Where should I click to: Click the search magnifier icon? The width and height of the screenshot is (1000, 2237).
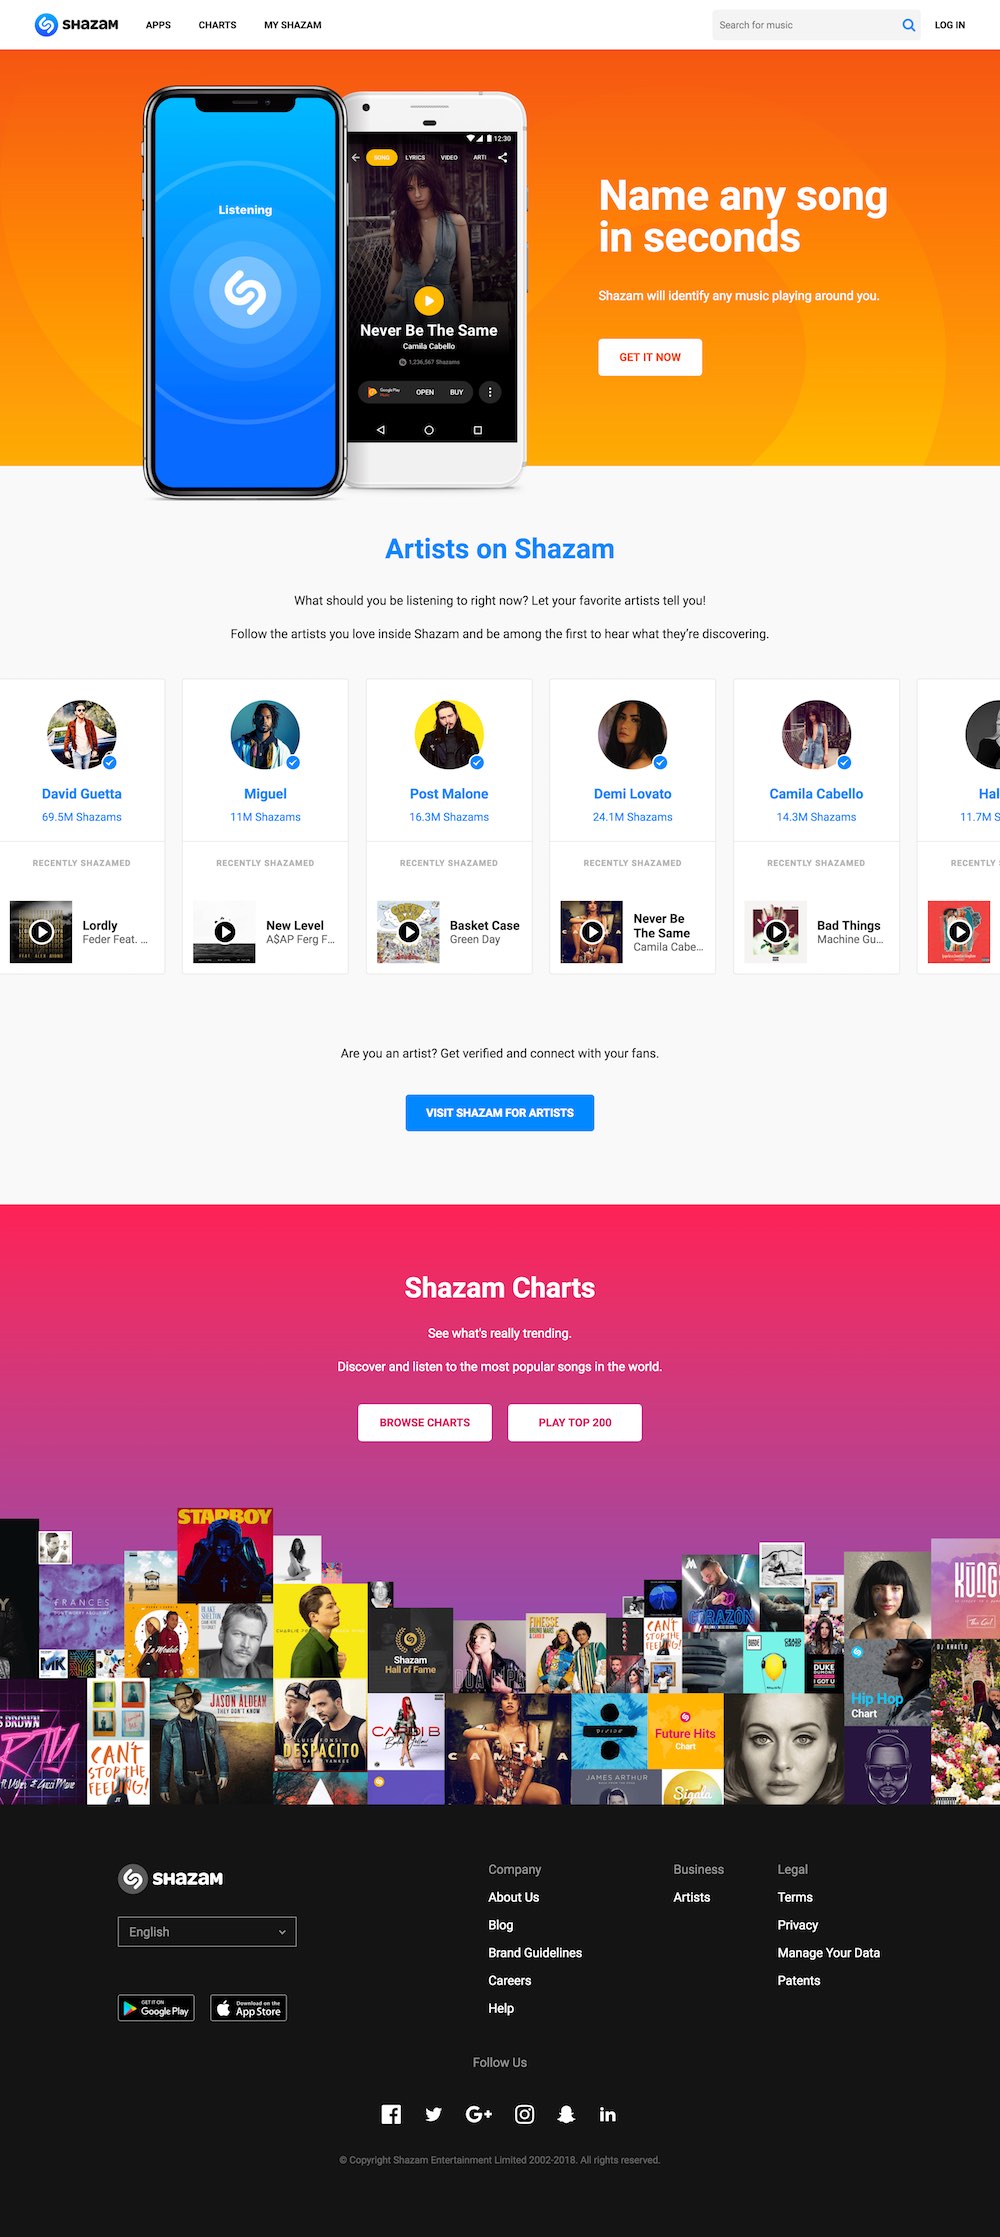pyautogui.click(x=908, y=25)
